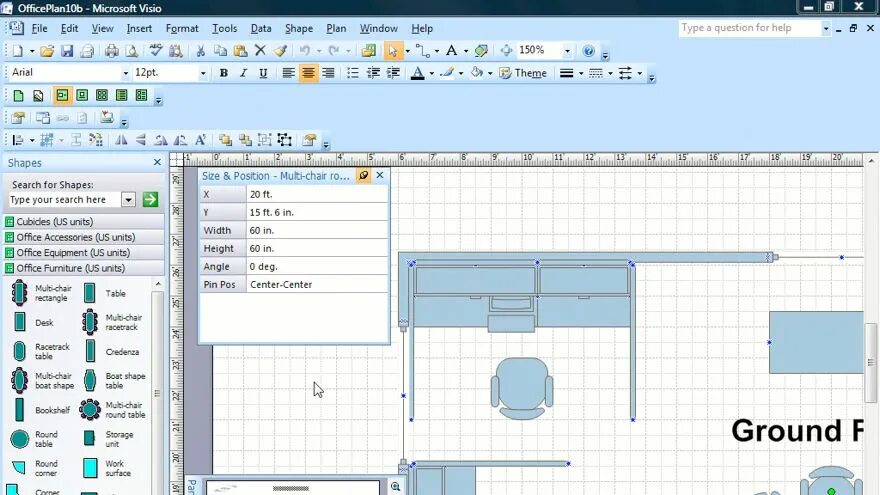Screen dimensions: 880x495
Task: Open the Window menu
Action: pyautogui.click(x=379, y=29)
